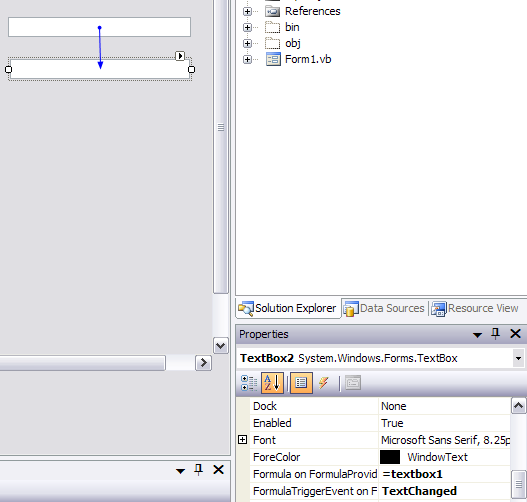Click designer horizontal scrollbar thumb
The height and width of the screenshot is (502, 527).
coord(82,363)
